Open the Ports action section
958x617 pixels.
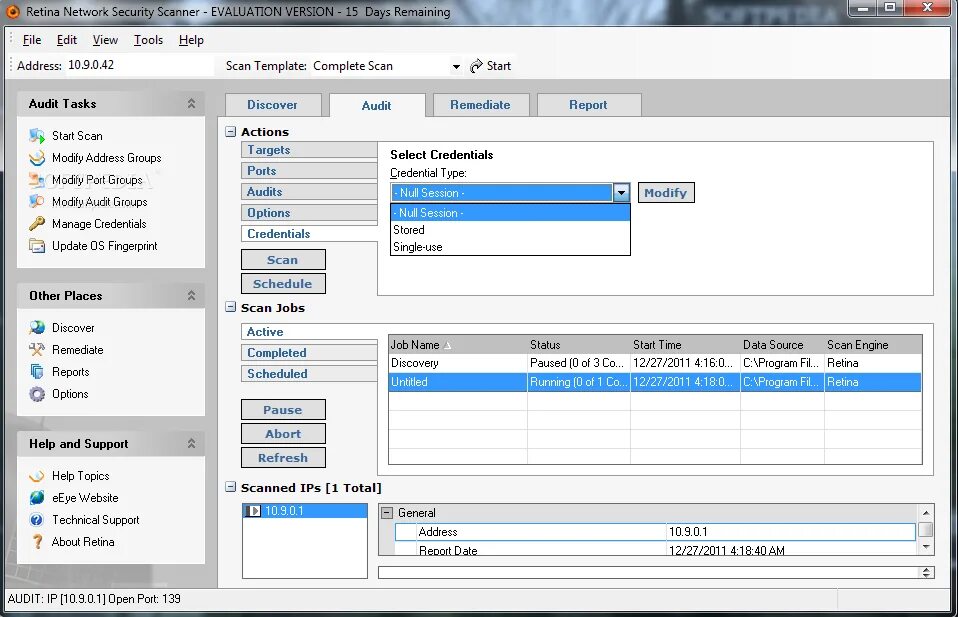point(309,170)
